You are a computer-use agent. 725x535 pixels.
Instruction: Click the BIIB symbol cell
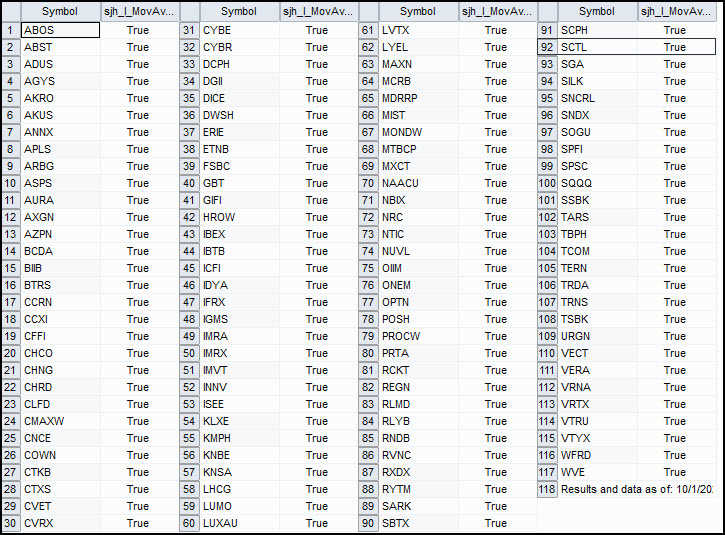click(x=60, y=268)
